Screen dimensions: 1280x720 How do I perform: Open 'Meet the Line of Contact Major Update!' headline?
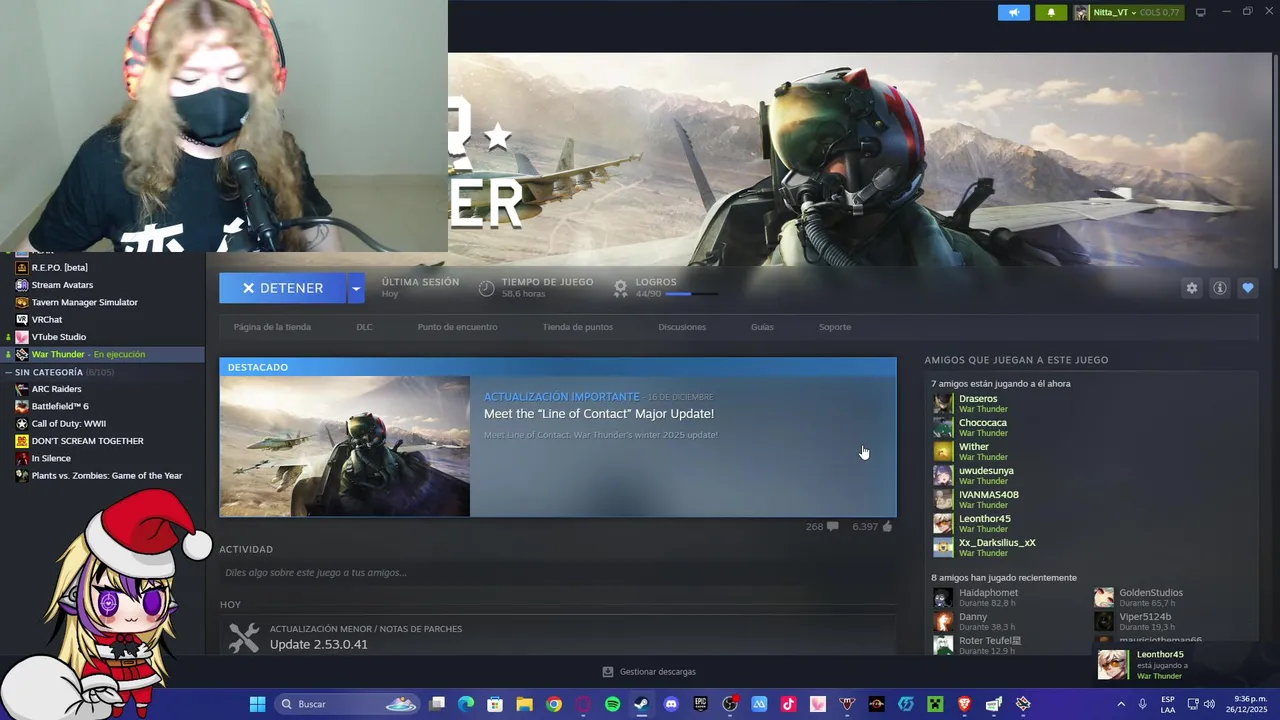click(599, 414)
